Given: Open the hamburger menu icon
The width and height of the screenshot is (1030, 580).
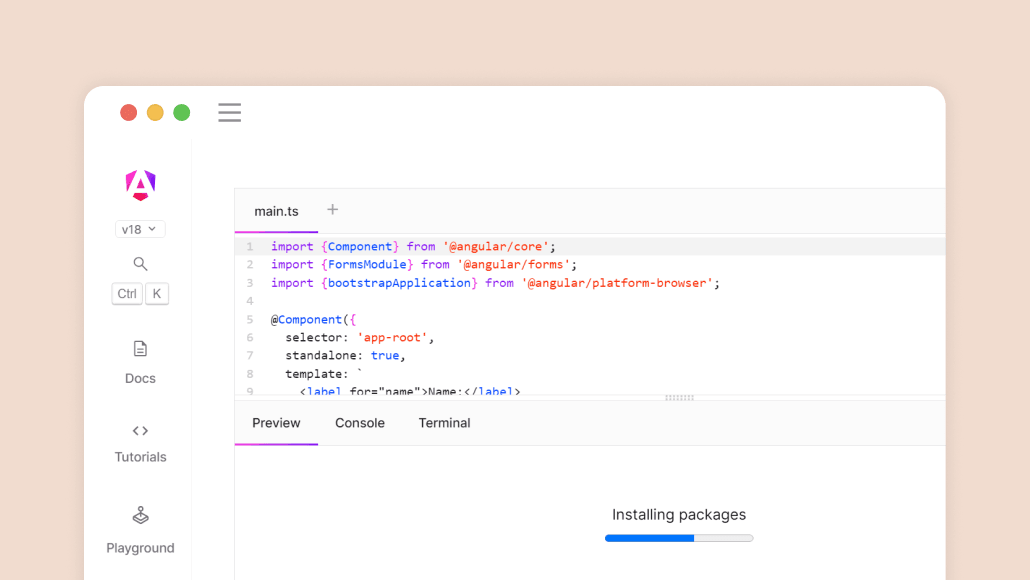Looking at the screenshot, I should 230,113.
